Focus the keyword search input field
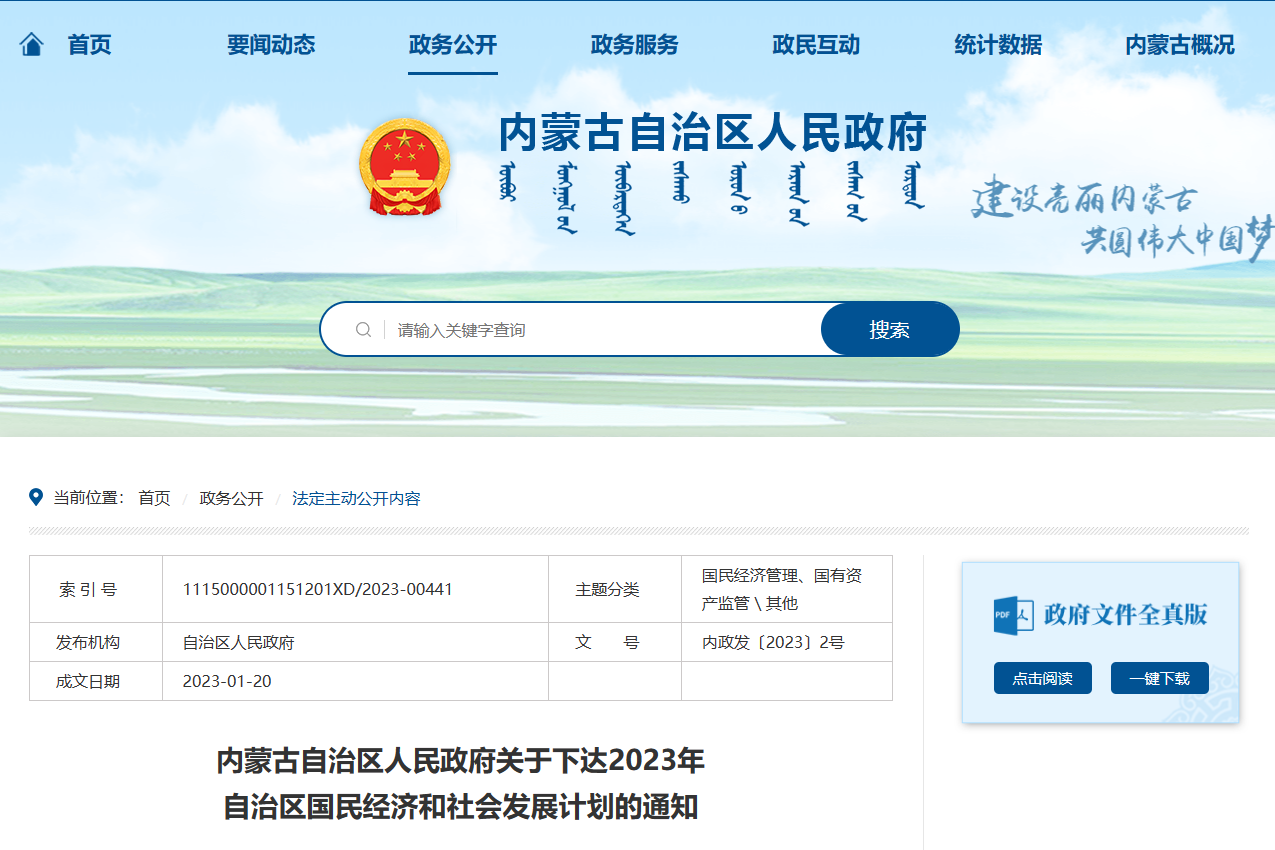This screenshot has height=850, width=1275. pos(605,330)
